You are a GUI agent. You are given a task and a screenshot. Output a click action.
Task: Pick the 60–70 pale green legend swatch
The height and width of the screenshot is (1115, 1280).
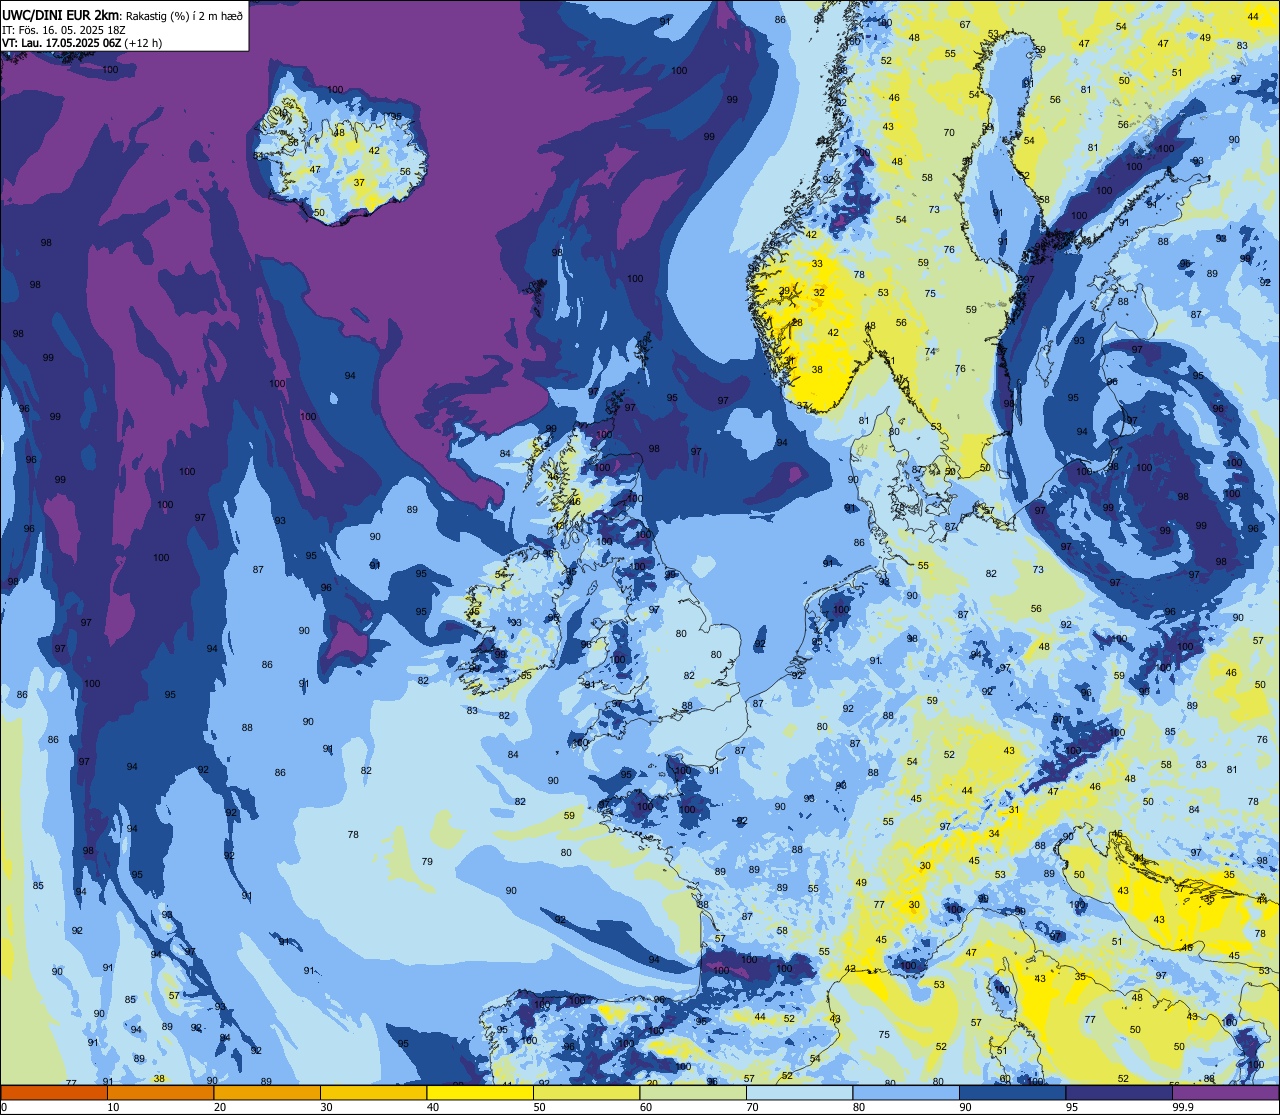click(693, 1092)
